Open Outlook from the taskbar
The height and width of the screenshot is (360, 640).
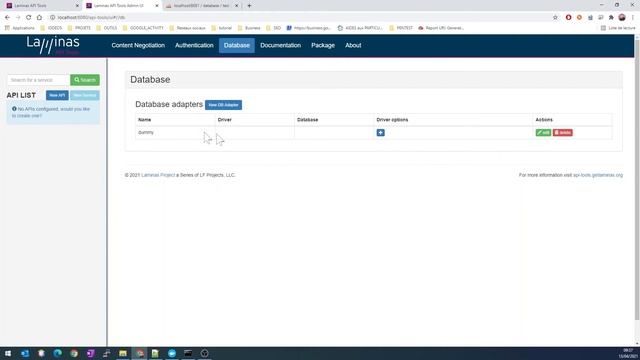[25, 353]
